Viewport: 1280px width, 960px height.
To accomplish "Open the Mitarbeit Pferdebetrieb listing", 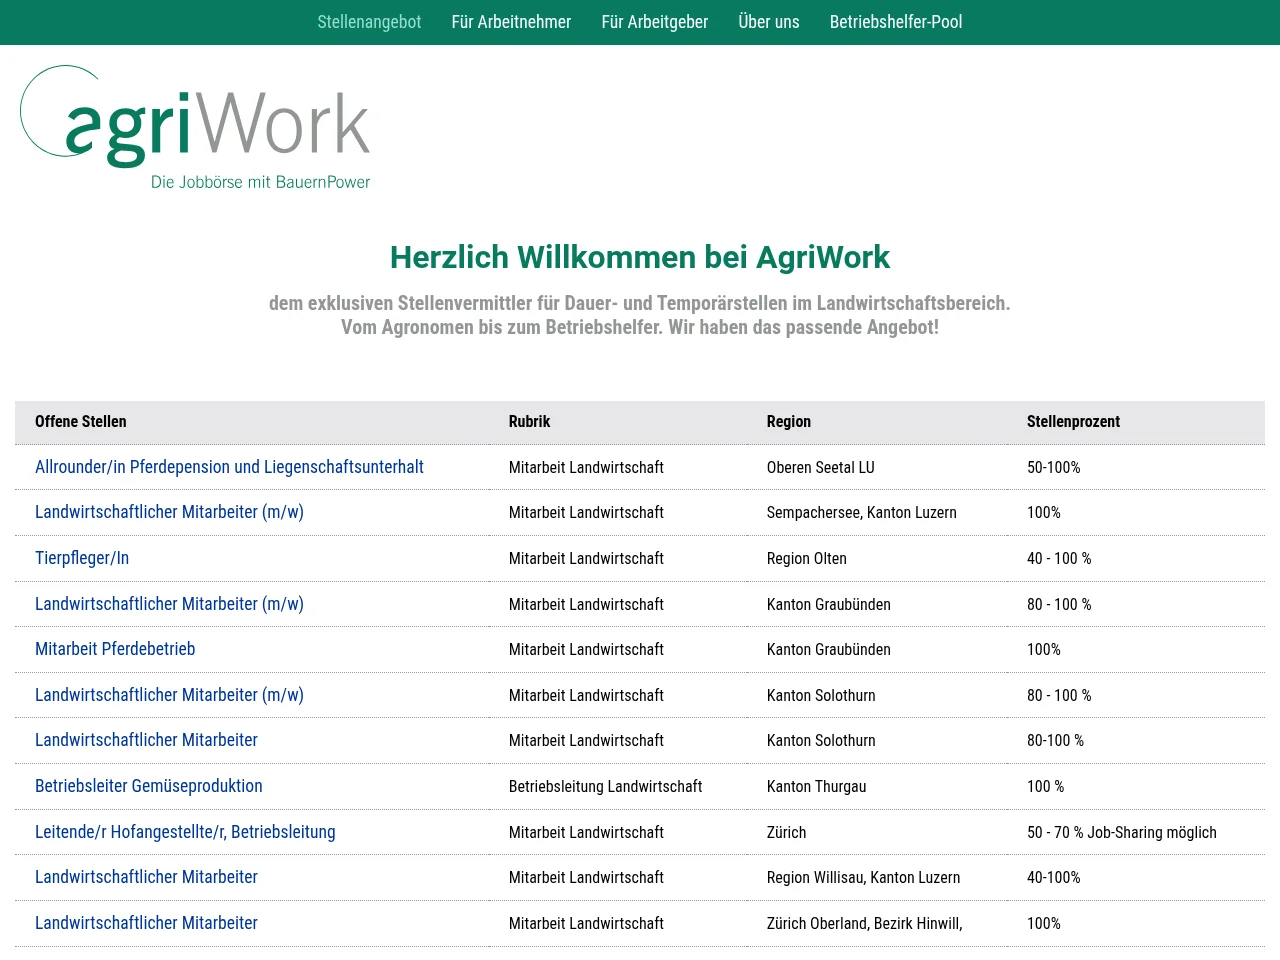I will coord(115,649).
